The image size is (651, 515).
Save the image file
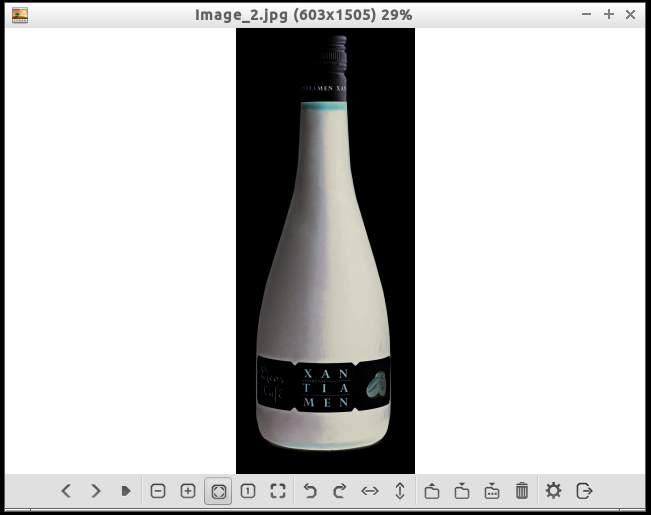click(x=462, y=491)
